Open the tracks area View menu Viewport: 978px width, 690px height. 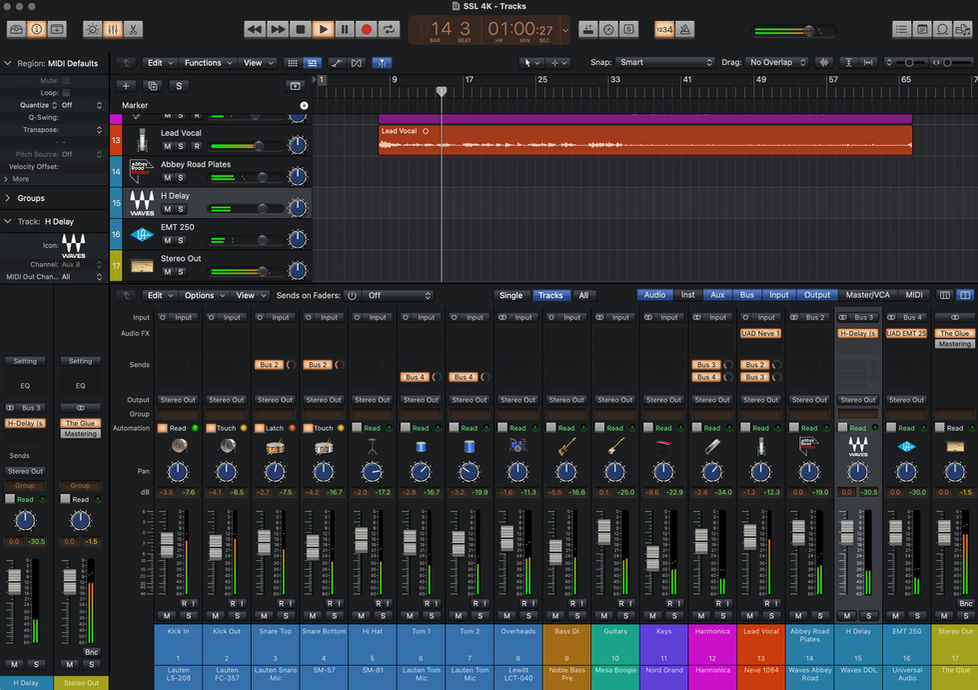click(258, 63)
